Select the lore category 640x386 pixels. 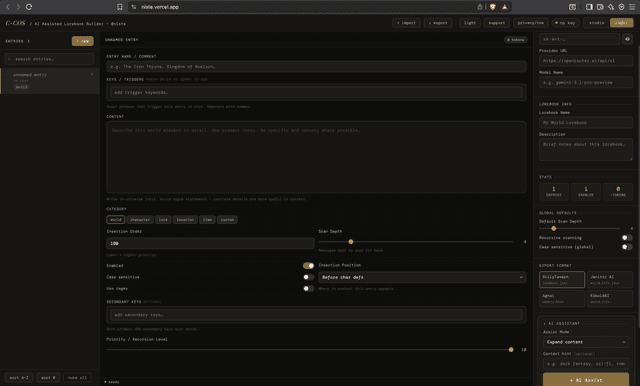pos(163,220)
